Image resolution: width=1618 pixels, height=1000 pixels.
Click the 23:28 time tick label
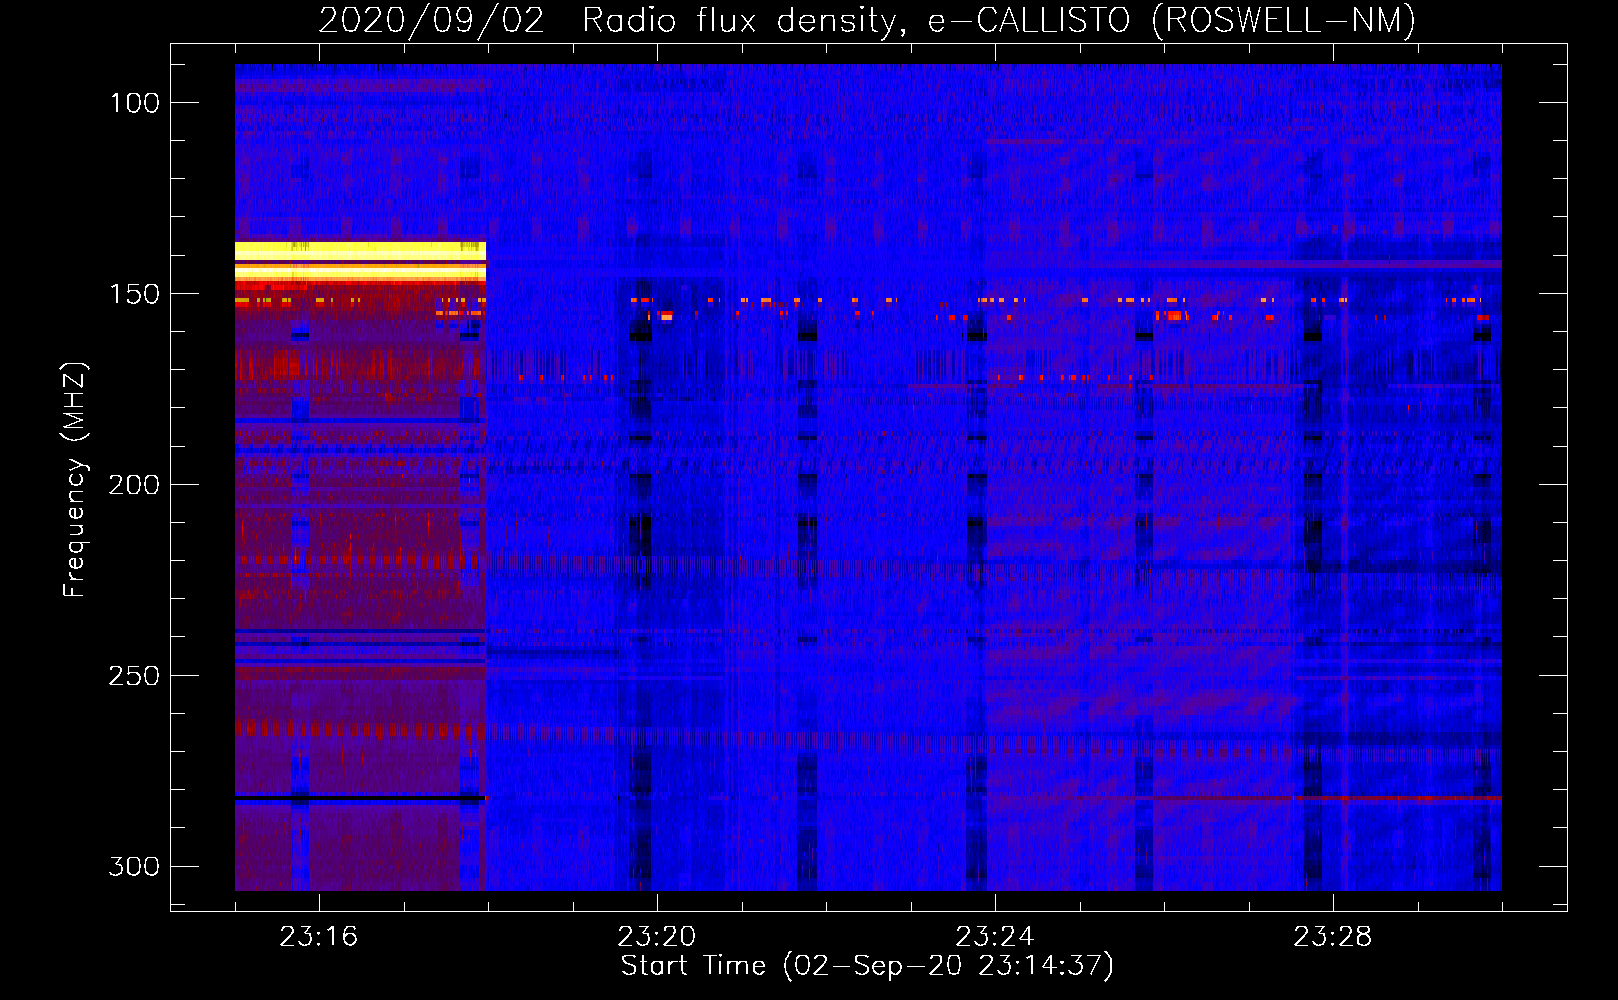pos(1333,936)
